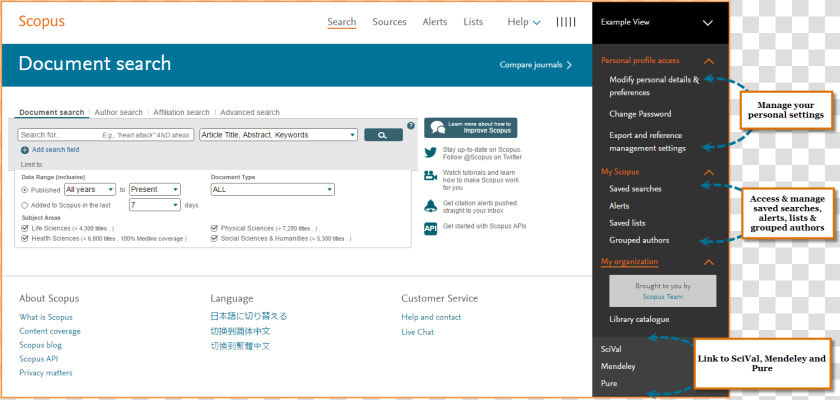The image size is (840, 400).
Task: Open the All years dropdown
Action: 89,190
